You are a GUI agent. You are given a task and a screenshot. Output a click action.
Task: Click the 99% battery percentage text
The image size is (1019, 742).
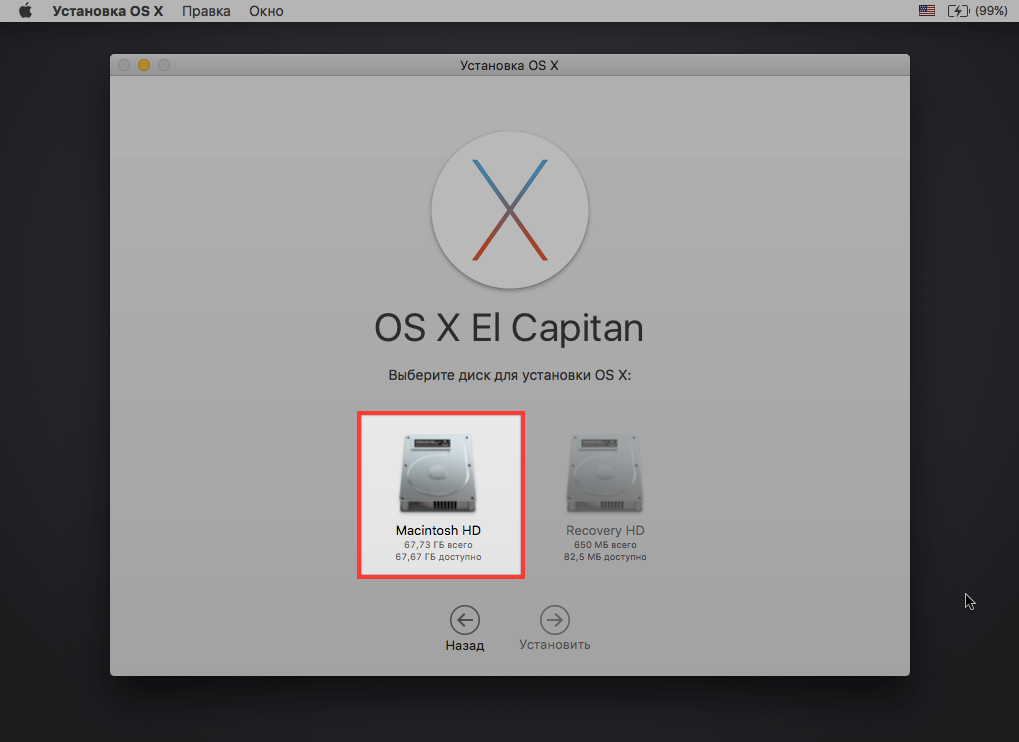[992, 10]
